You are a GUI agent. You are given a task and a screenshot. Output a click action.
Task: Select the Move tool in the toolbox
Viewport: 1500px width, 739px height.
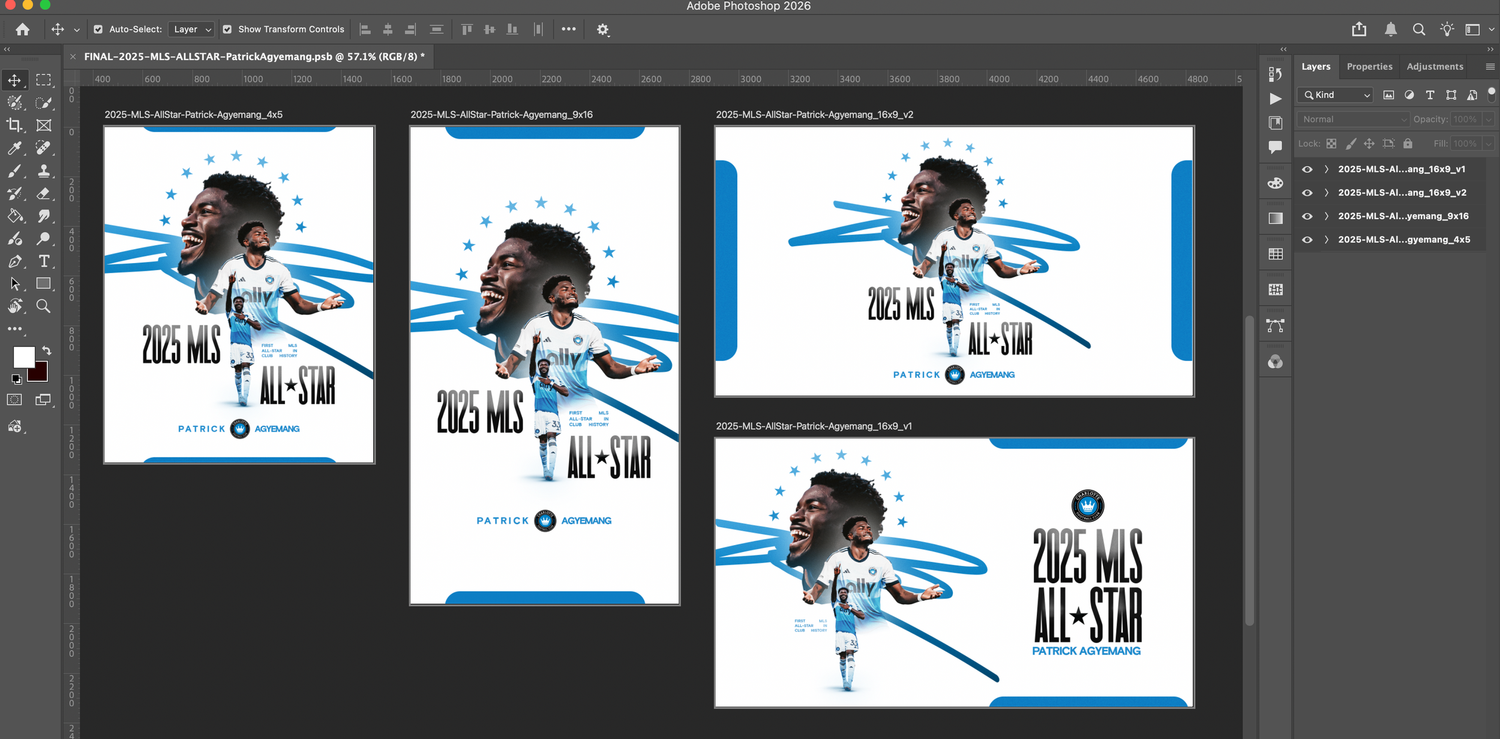(15, 80)
